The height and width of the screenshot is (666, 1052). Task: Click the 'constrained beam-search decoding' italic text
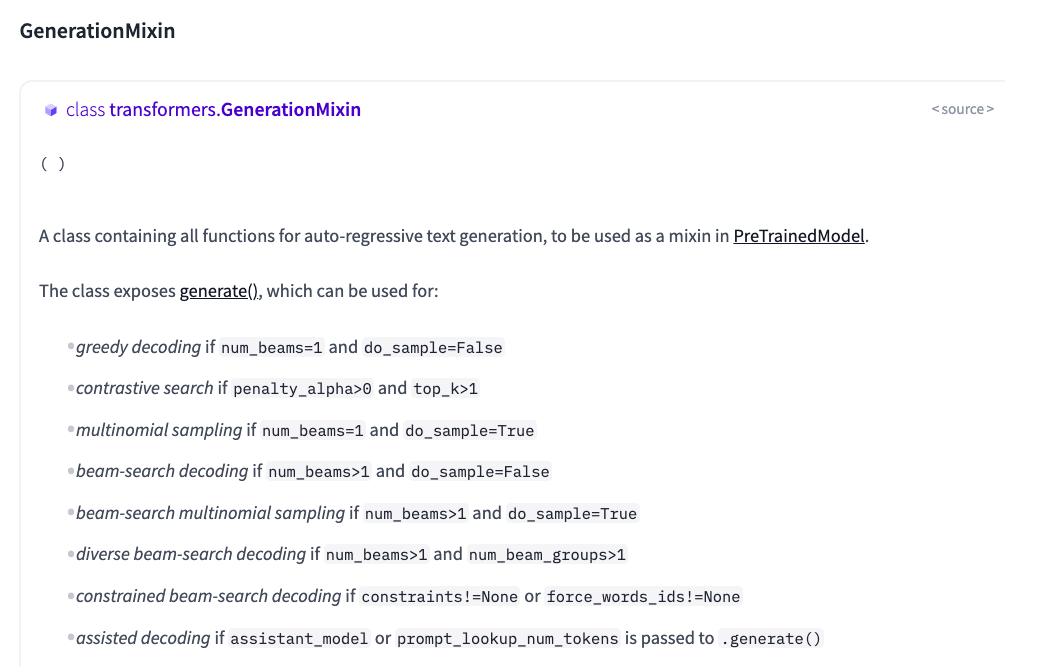tap(209, 596)
